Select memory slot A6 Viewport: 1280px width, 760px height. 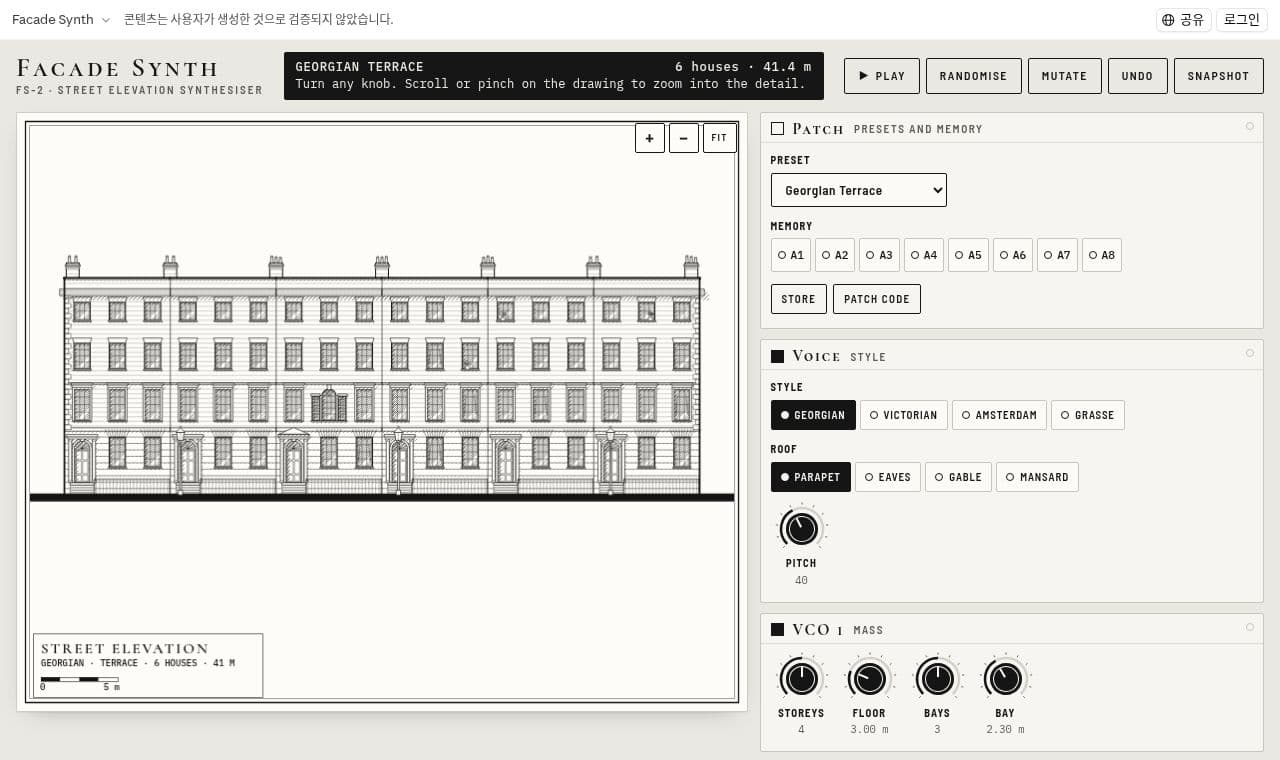[1012, 255]
